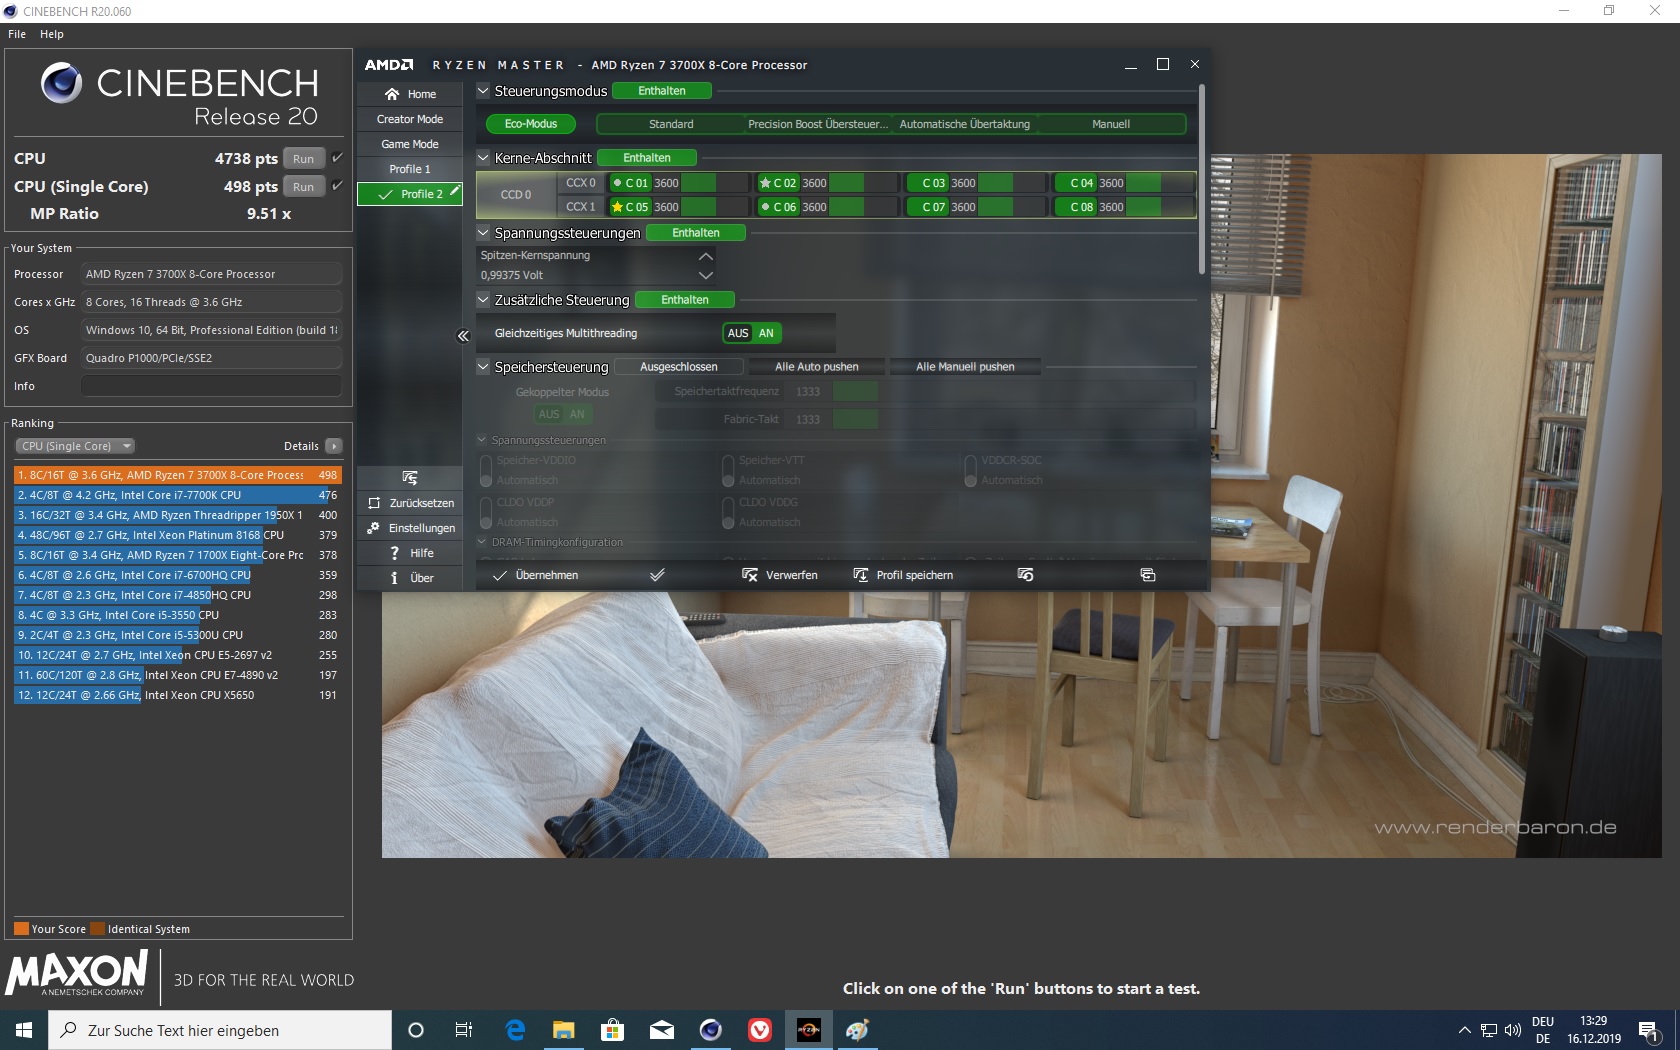Switch to Game Mode profile
1680x1050 pixels.
410,144
